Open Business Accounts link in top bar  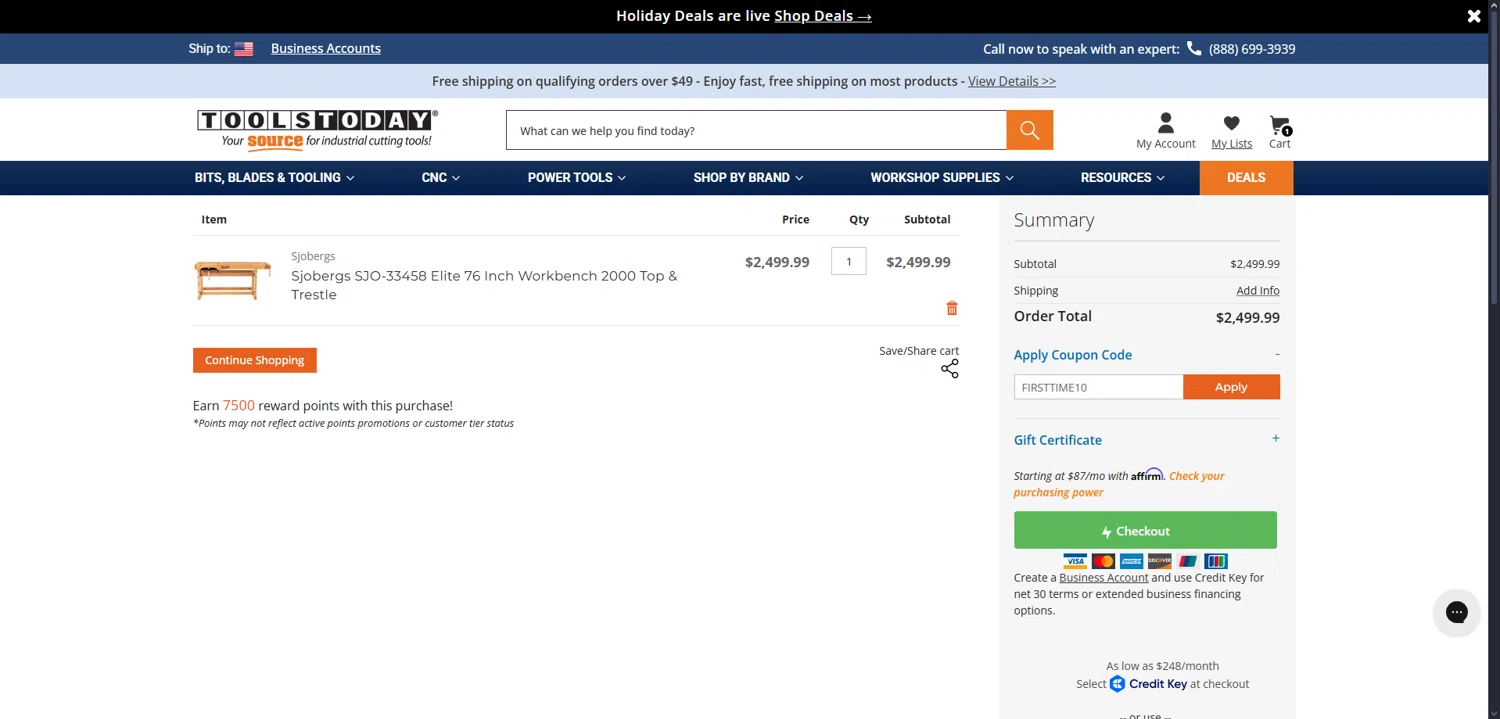[x=326, y=48]
